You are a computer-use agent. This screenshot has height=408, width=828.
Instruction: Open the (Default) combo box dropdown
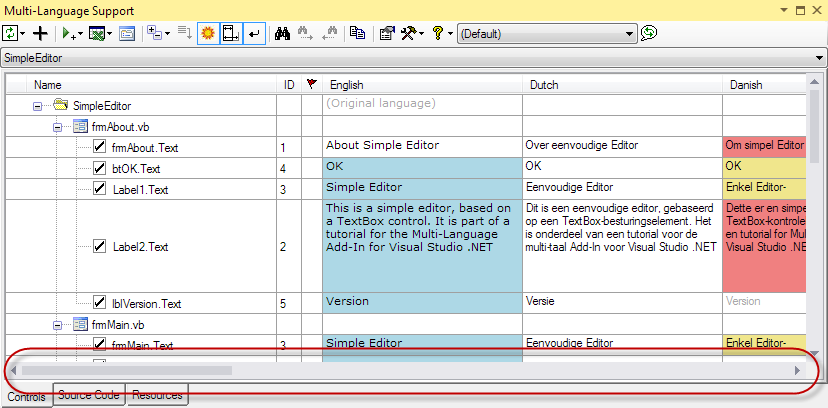click(x=629, y=34)
